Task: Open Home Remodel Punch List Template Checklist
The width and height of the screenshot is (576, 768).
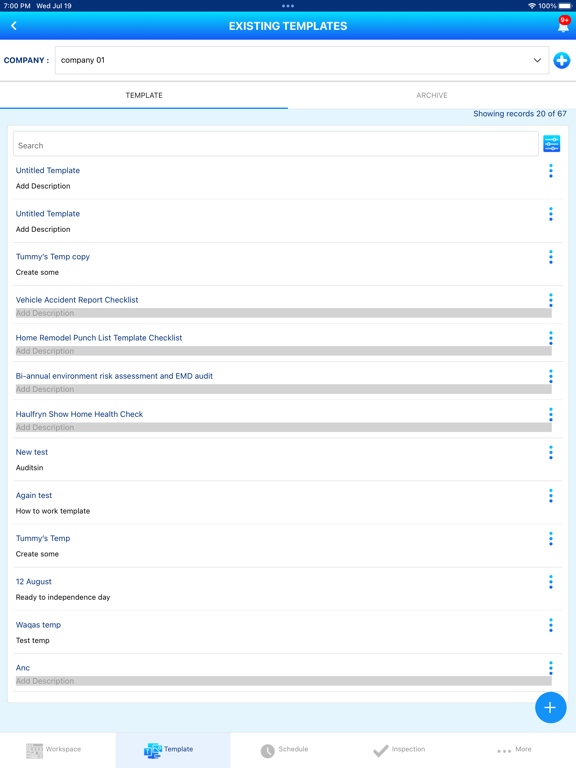Action: (x=99, y=338)
